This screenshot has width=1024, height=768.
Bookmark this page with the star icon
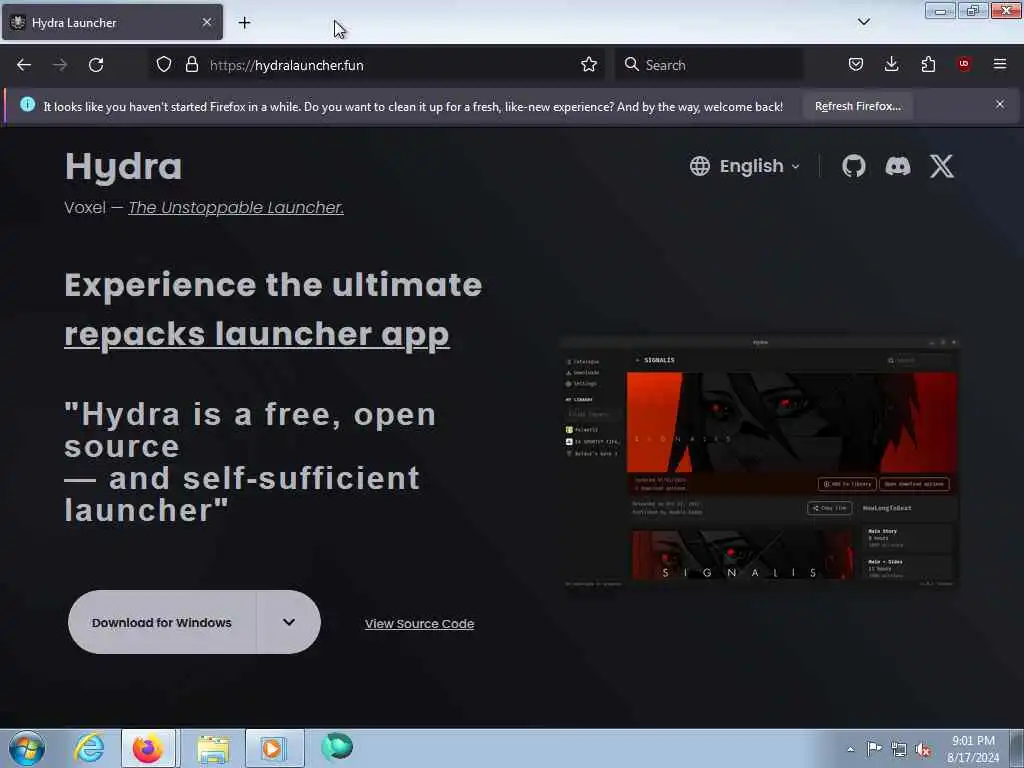tap(589, 64)
